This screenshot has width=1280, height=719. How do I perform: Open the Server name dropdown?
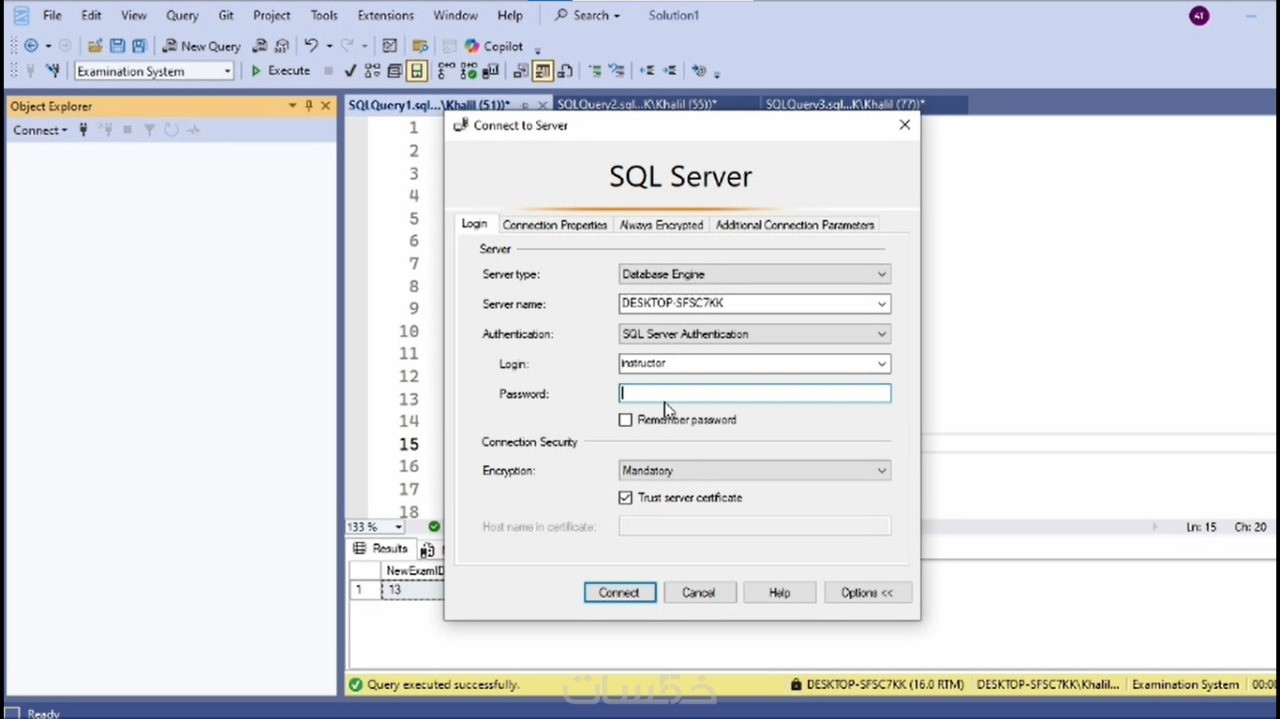pos(881,303)
